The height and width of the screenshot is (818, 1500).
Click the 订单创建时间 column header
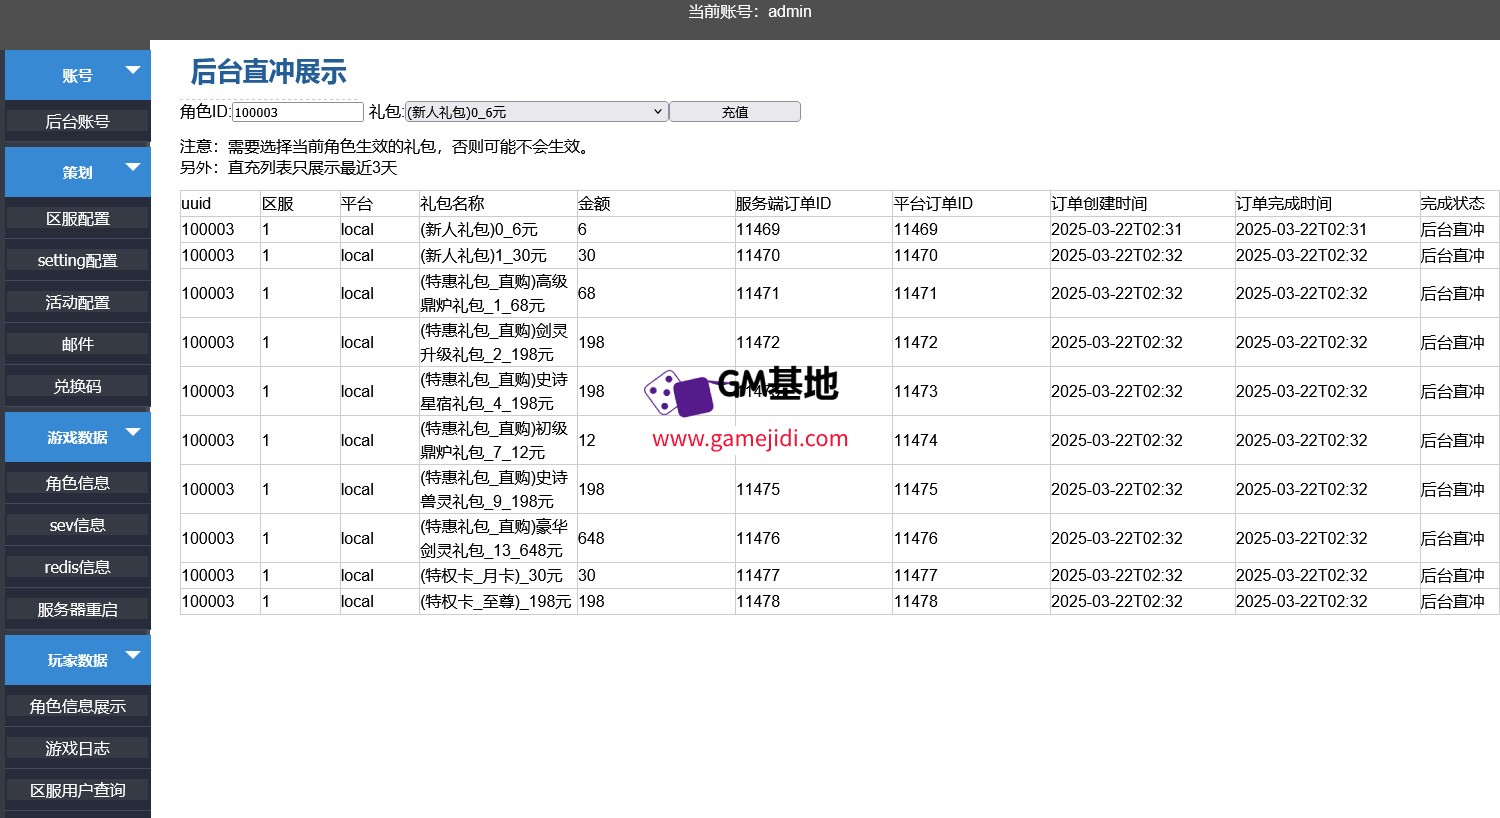(x=1142, y=204)
